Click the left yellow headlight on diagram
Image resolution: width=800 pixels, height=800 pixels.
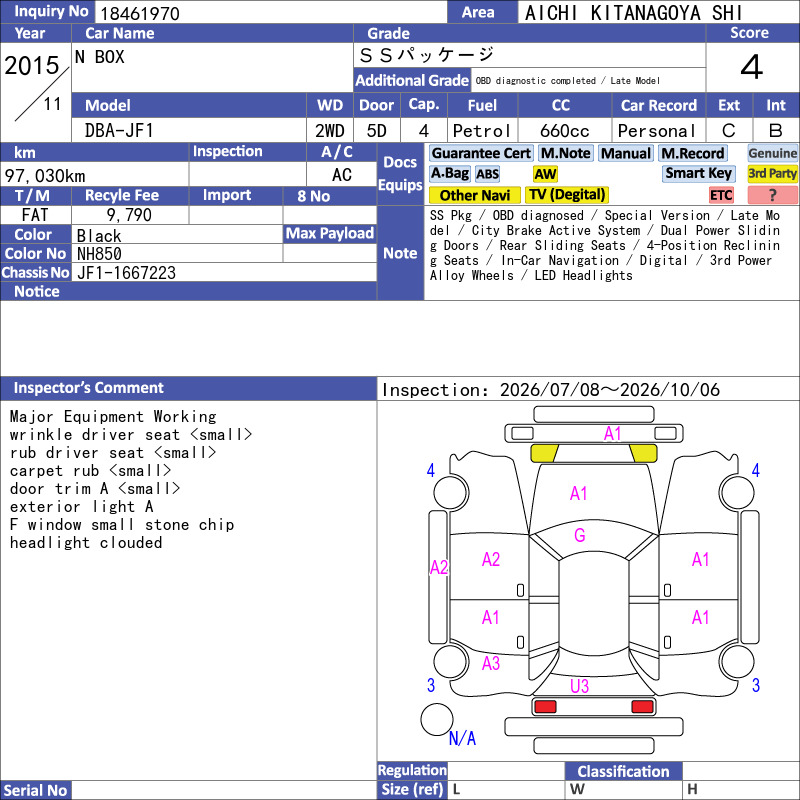pos(544,453)
